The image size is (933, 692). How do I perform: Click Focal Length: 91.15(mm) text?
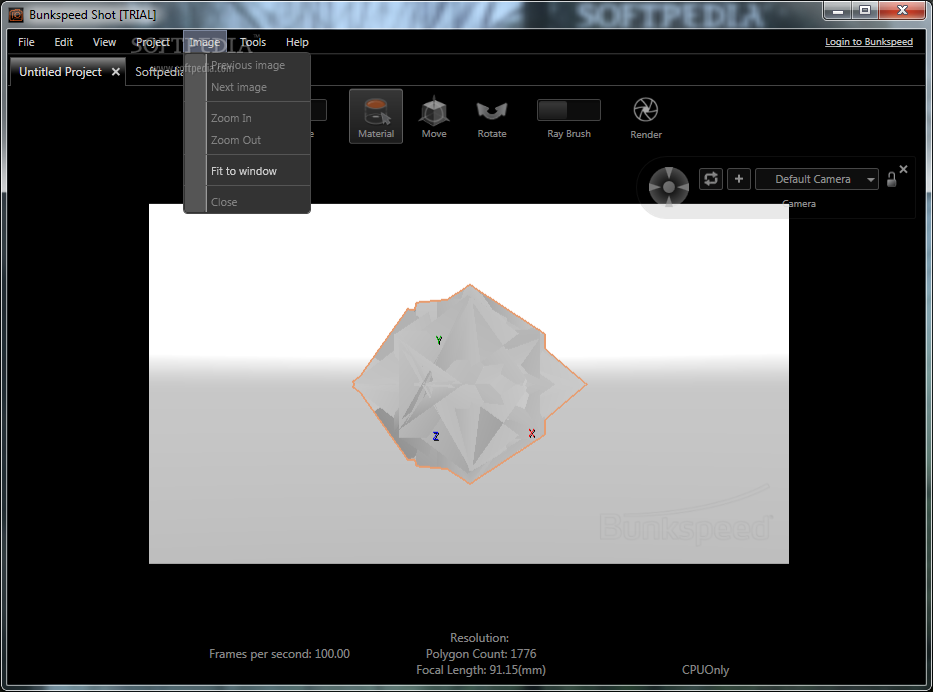point(481,670)
